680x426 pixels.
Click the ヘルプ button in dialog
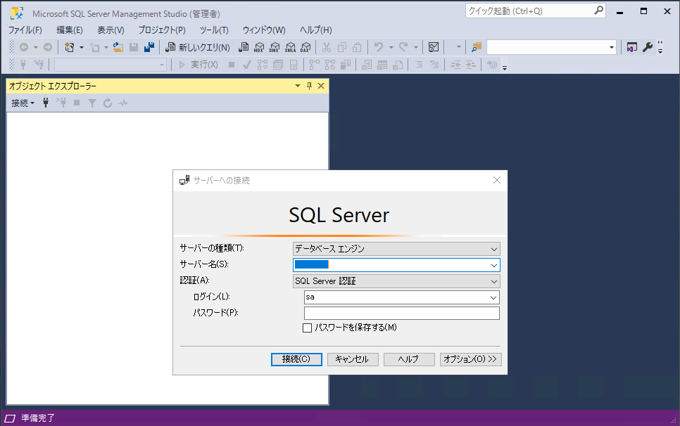(x=409, y=359)
